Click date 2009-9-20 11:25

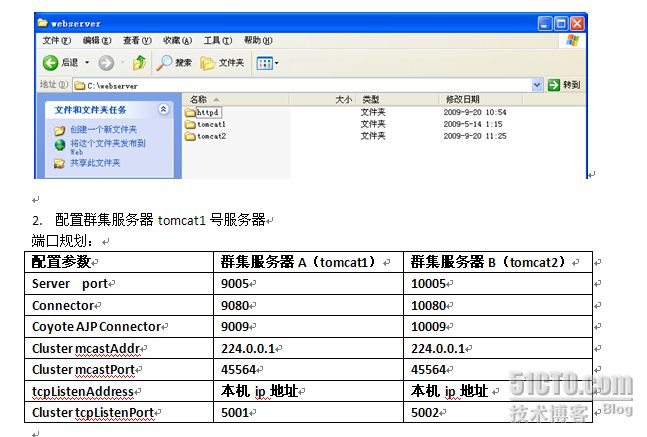coord(475,136)
